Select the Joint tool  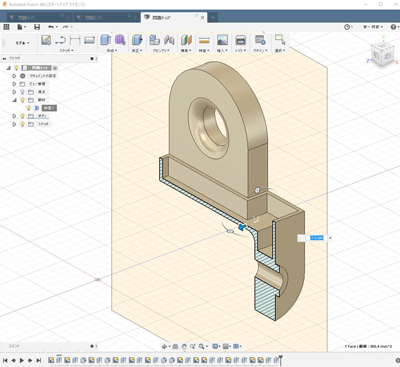tap(169, 40)
